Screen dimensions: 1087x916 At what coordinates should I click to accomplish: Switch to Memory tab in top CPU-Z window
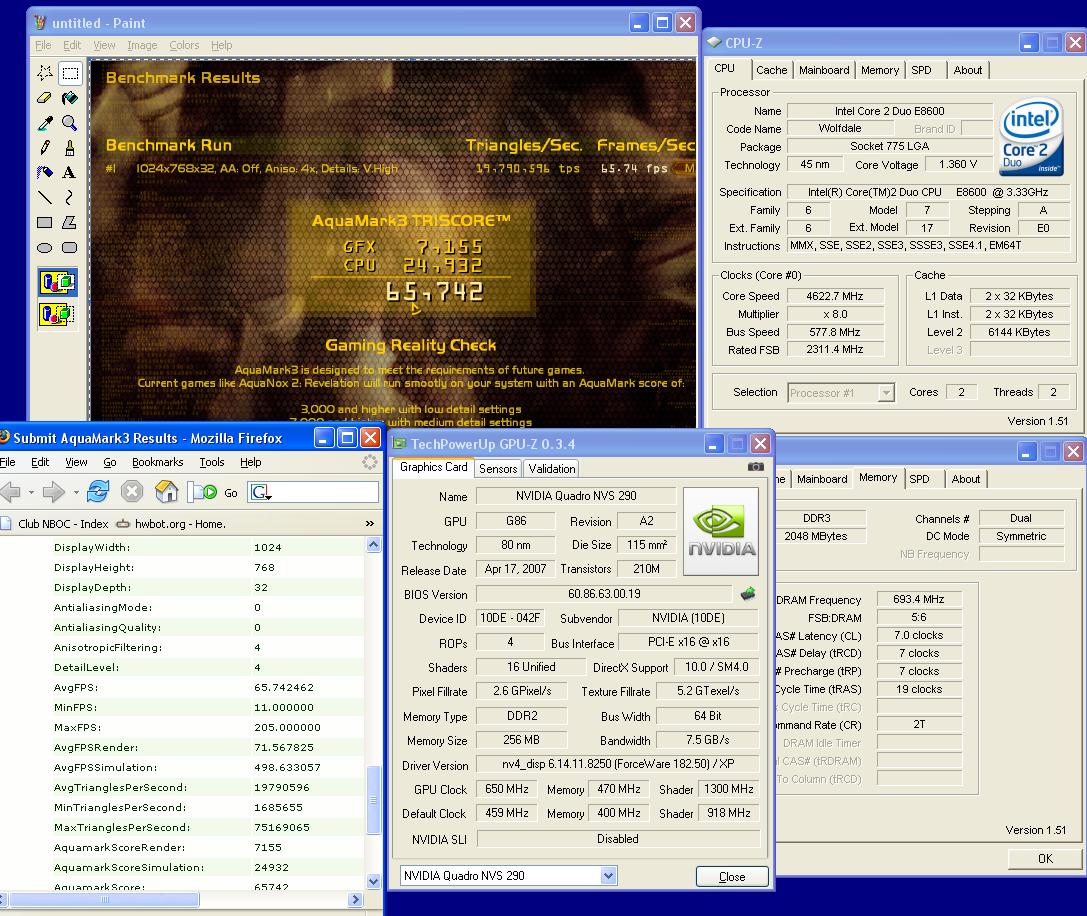(880, 70)
